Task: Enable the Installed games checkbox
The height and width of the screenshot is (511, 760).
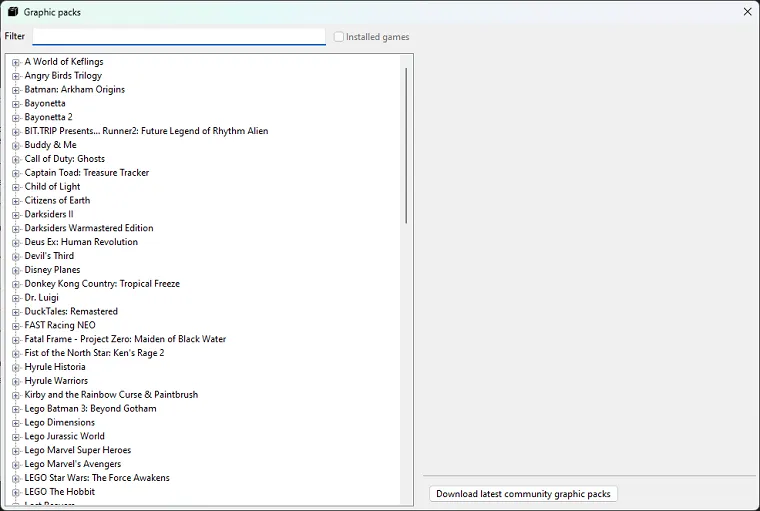Action: click(x=339, y=37)
